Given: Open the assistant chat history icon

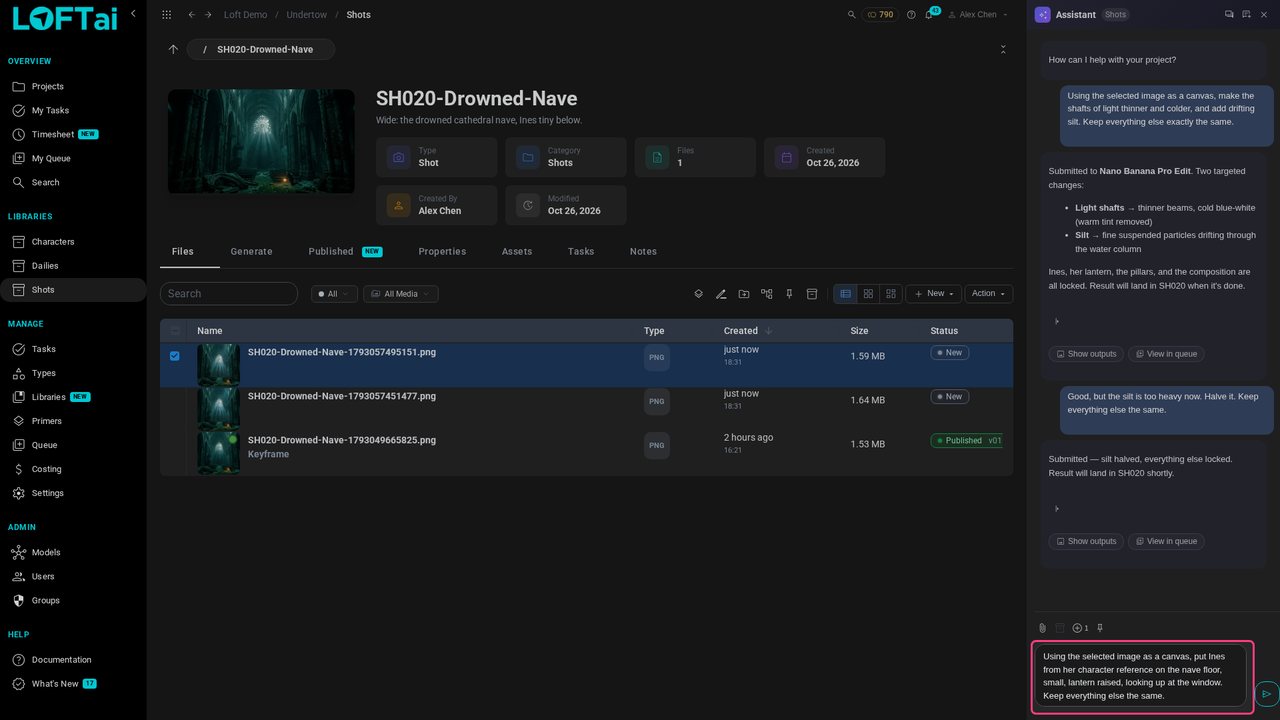Looking at the screenshot, I should click(1229, 15).
